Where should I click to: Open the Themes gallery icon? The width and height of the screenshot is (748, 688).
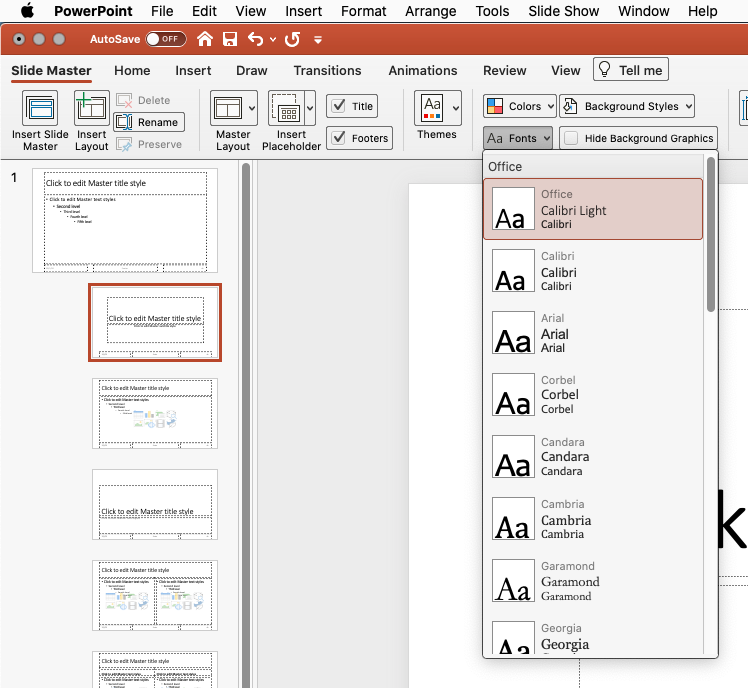coord(432,107)
